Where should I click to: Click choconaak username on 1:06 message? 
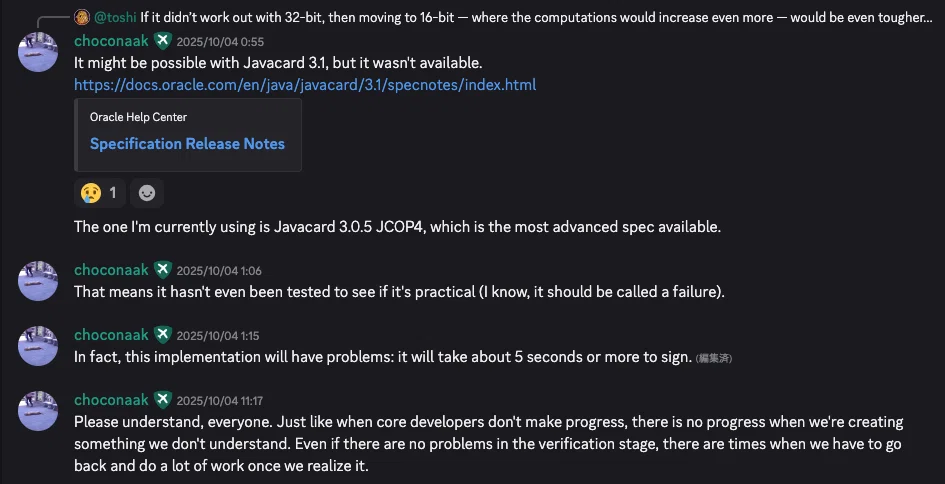click(x=111, y=270)
